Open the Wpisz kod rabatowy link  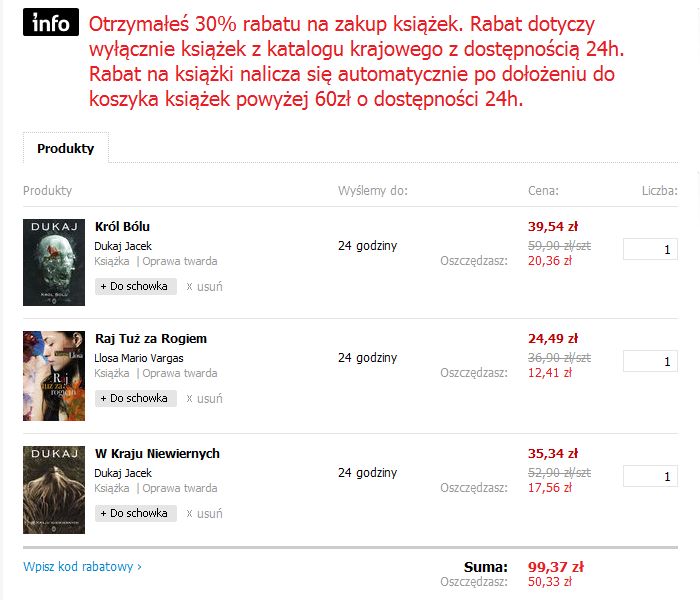[x=82, y=567]
